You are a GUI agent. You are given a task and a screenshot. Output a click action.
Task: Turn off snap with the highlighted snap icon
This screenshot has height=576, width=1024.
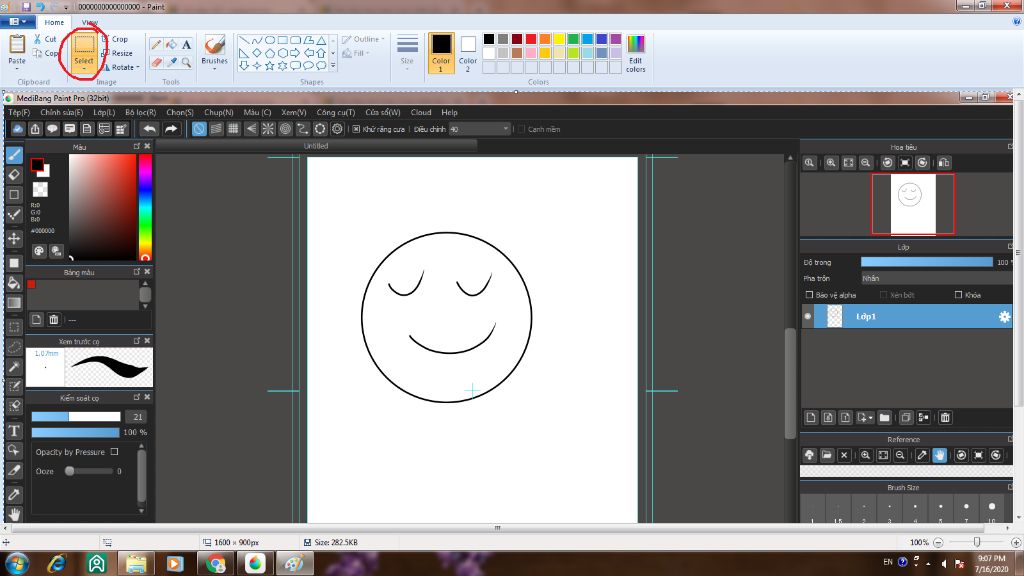coord(199,129)
